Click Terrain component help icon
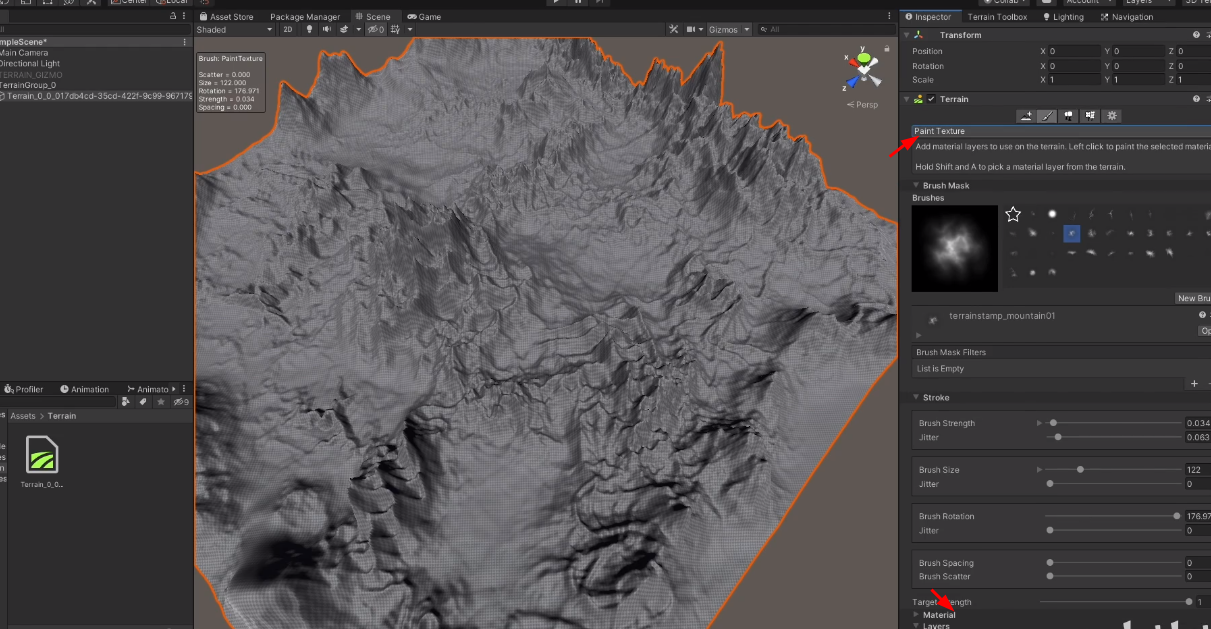Viewport: 1211px width, 629px height. click(x=1196, y=99)
